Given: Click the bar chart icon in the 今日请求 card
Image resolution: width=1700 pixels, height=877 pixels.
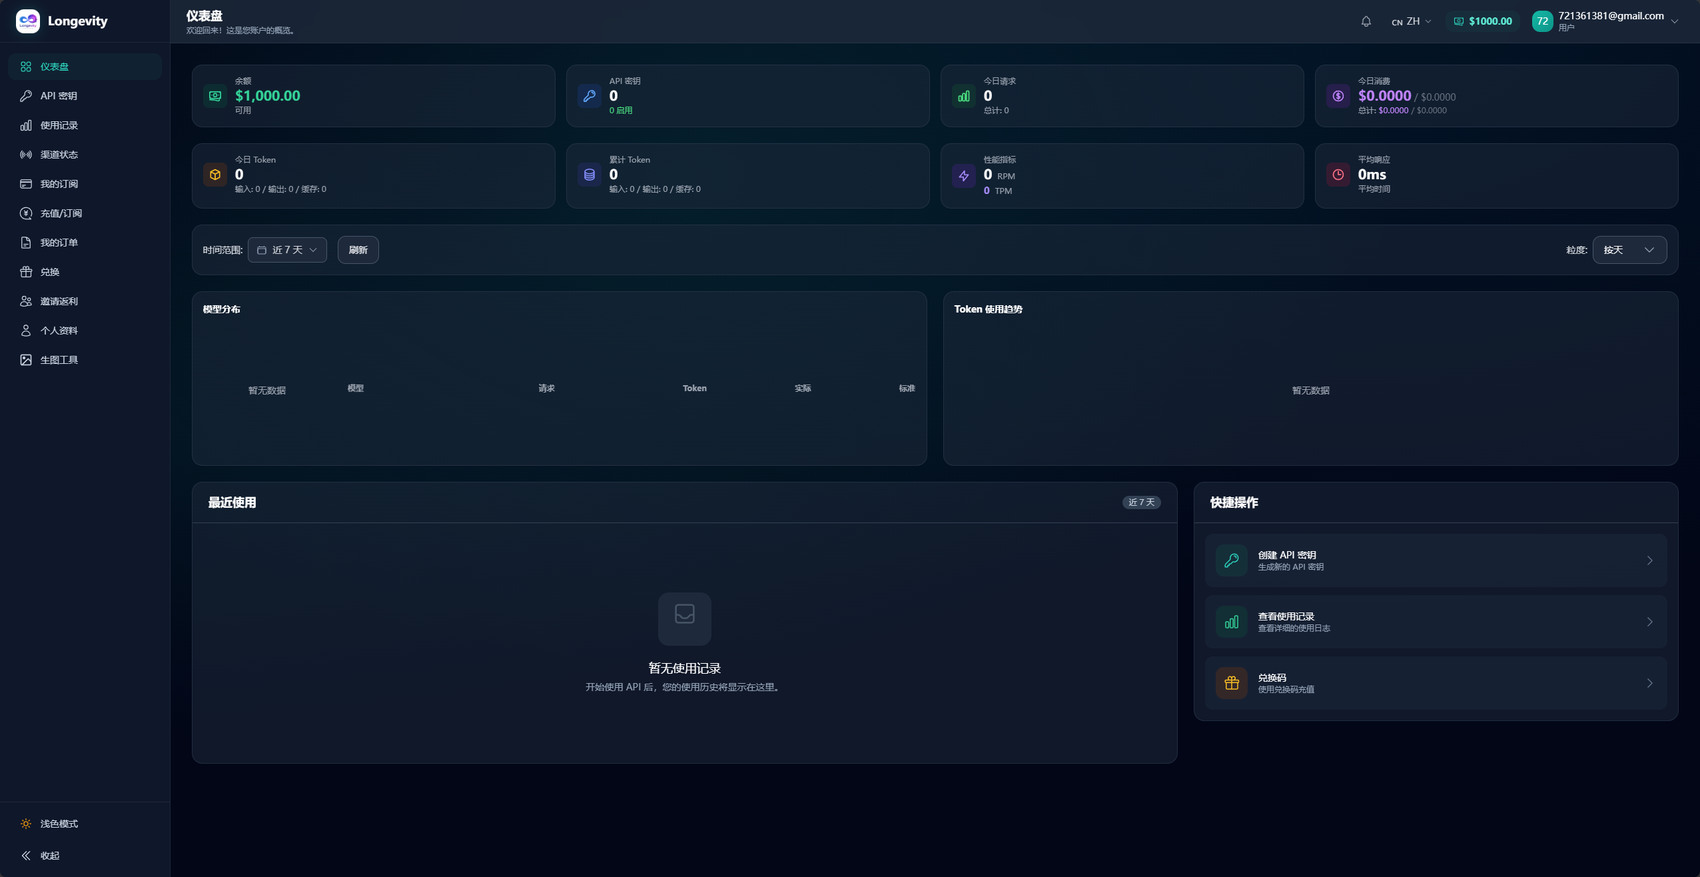Looking at the screenshot, I should 964,96.
